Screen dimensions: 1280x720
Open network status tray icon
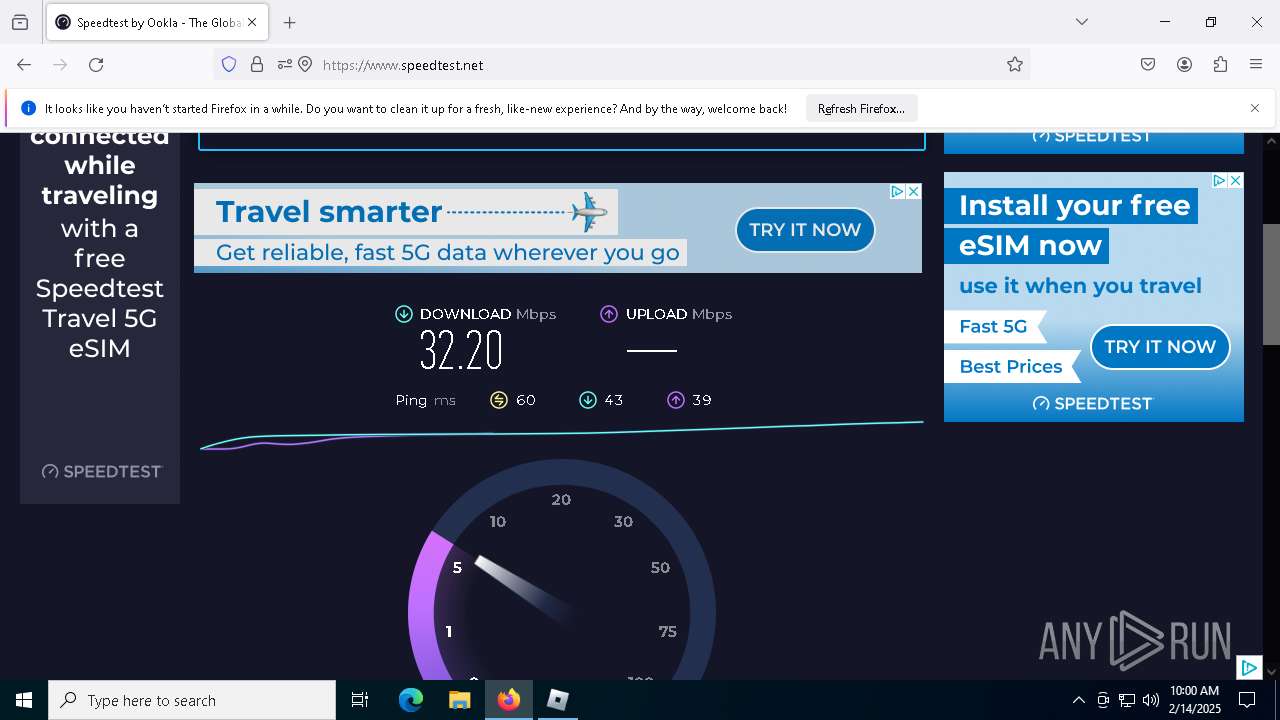[x=1127, y=700]
